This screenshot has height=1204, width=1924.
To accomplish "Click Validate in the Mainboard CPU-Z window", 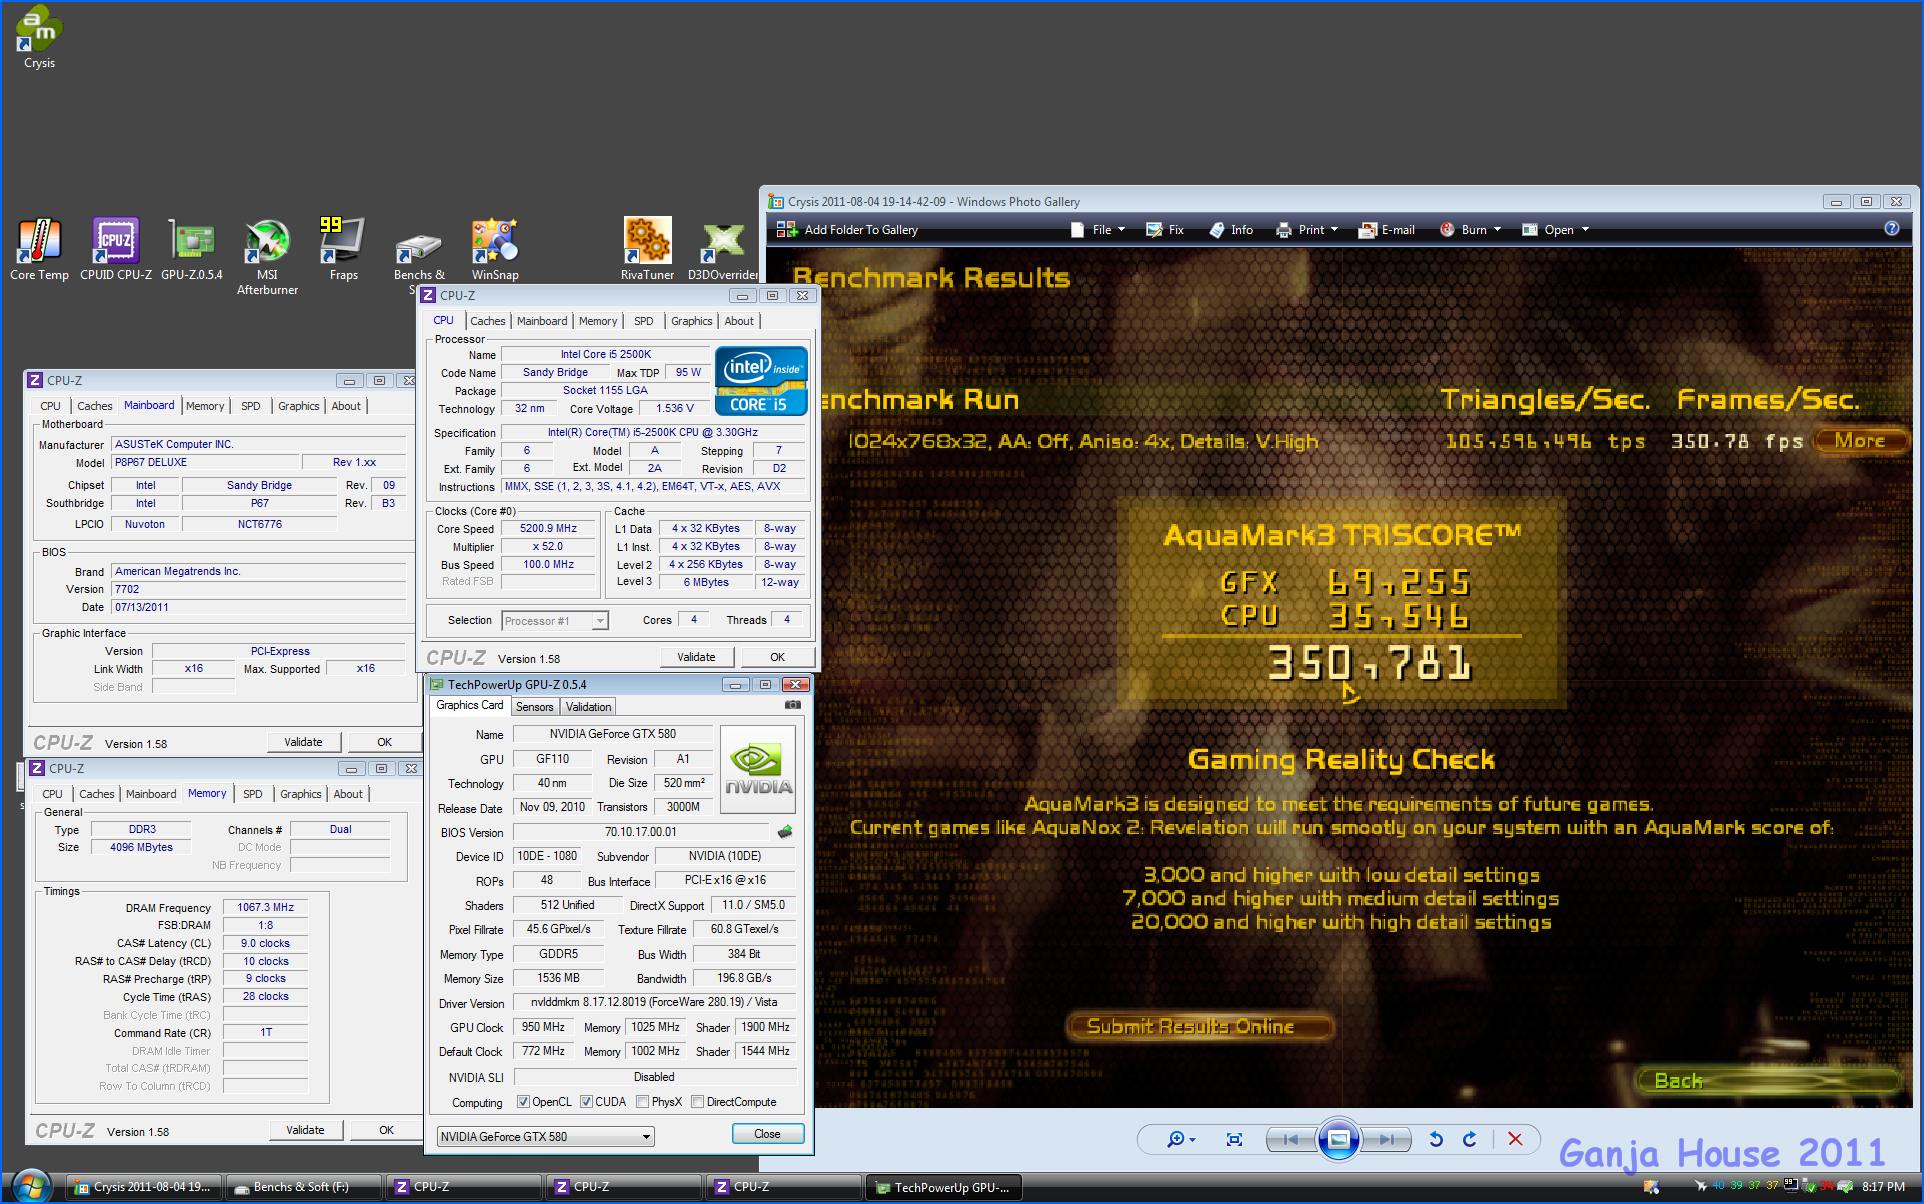I will click(303, 742).
